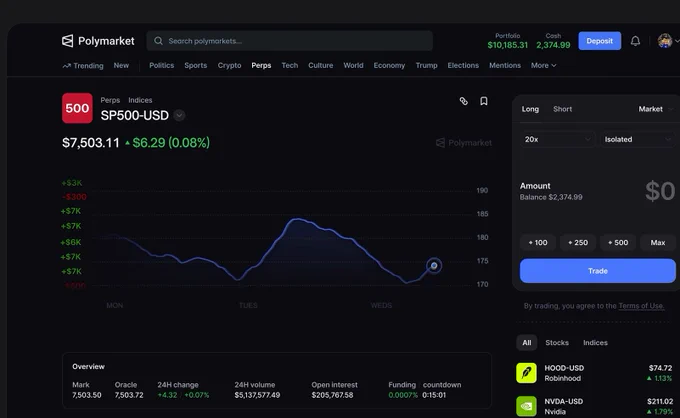Click the NVDA-USD Nvidia logo icon
The width and height of the screenshot is (680, 418).
coord(526,406)
